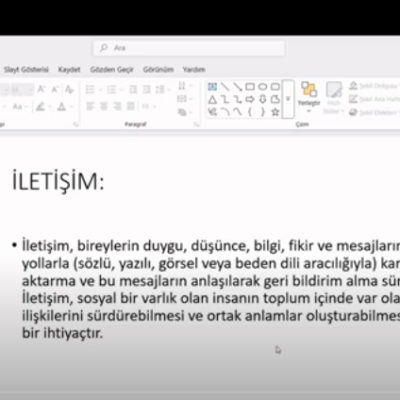
Task: Select the Freeform shape tool
Action: (275, 99)
